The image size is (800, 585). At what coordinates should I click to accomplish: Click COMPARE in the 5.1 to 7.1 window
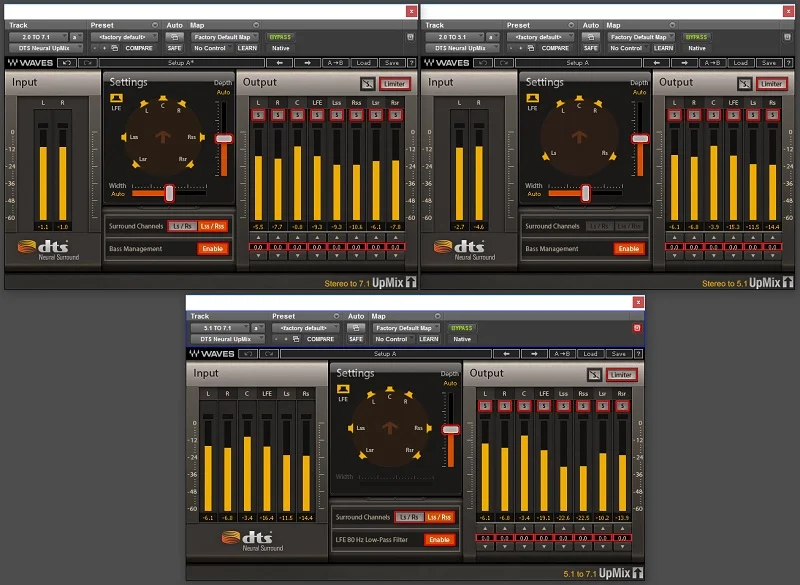point(320,339)
